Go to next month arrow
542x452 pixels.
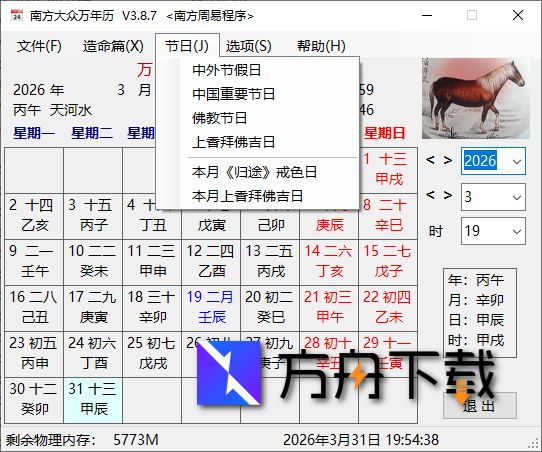pos(448,195)
